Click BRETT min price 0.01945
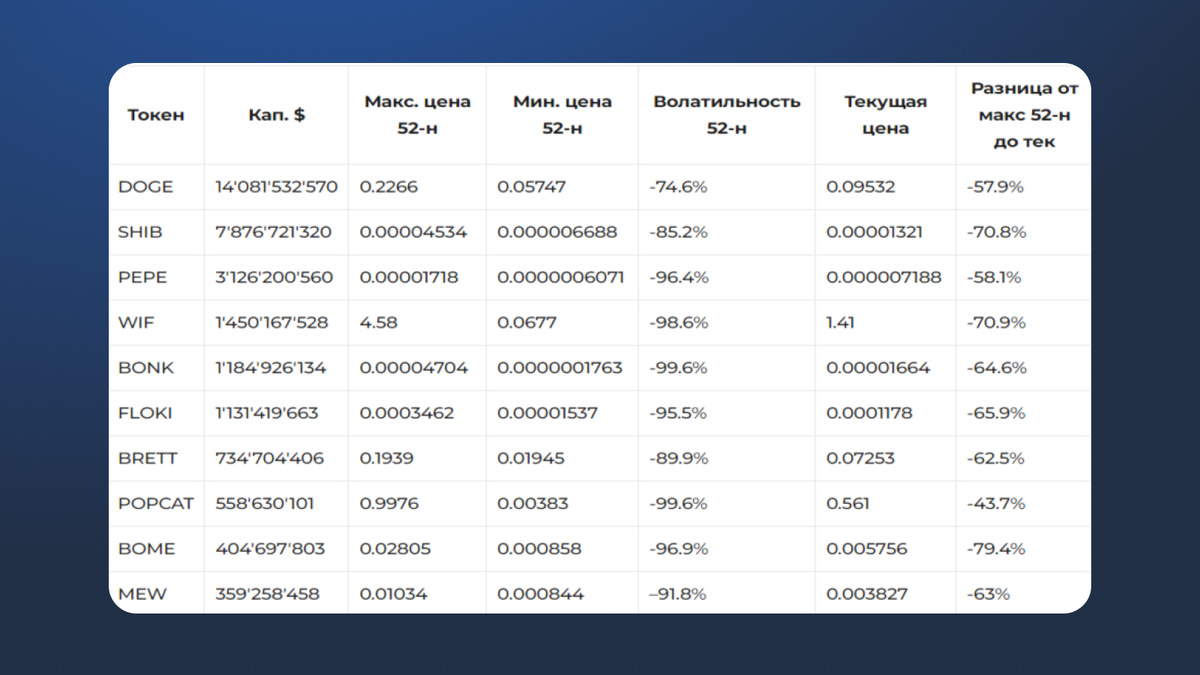Viewport: 1200px width, 675px height. click(530, 458)
